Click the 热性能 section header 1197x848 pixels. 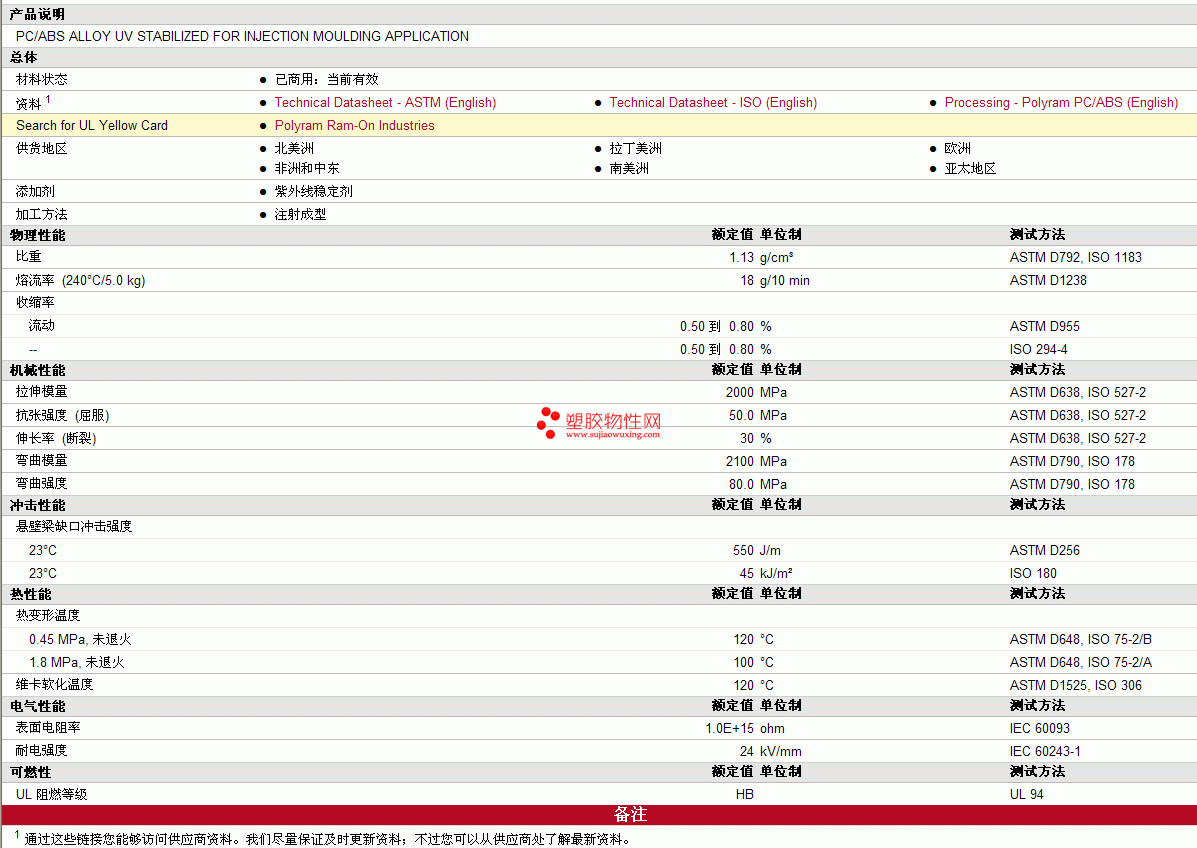(x=31, y=594)
